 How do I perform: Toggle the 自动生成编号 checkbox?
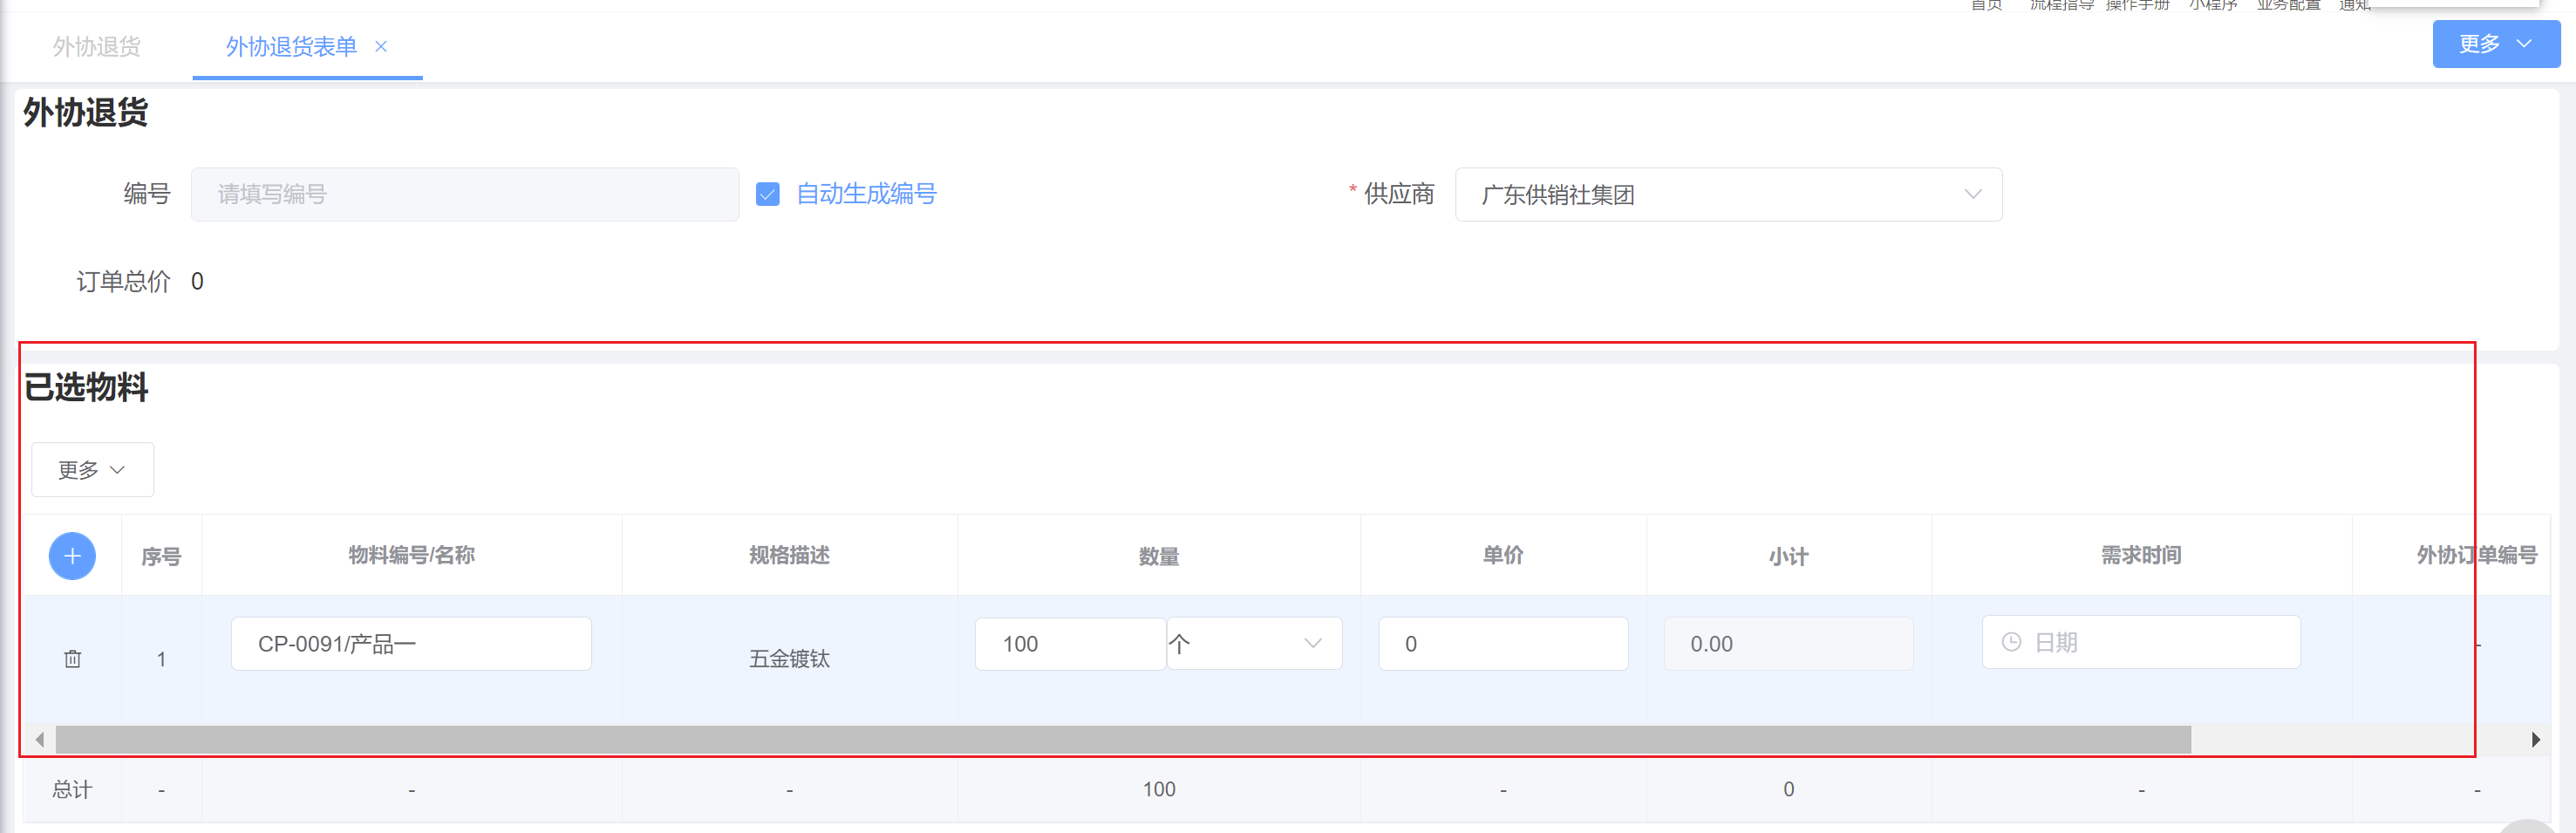coord(767,194)
